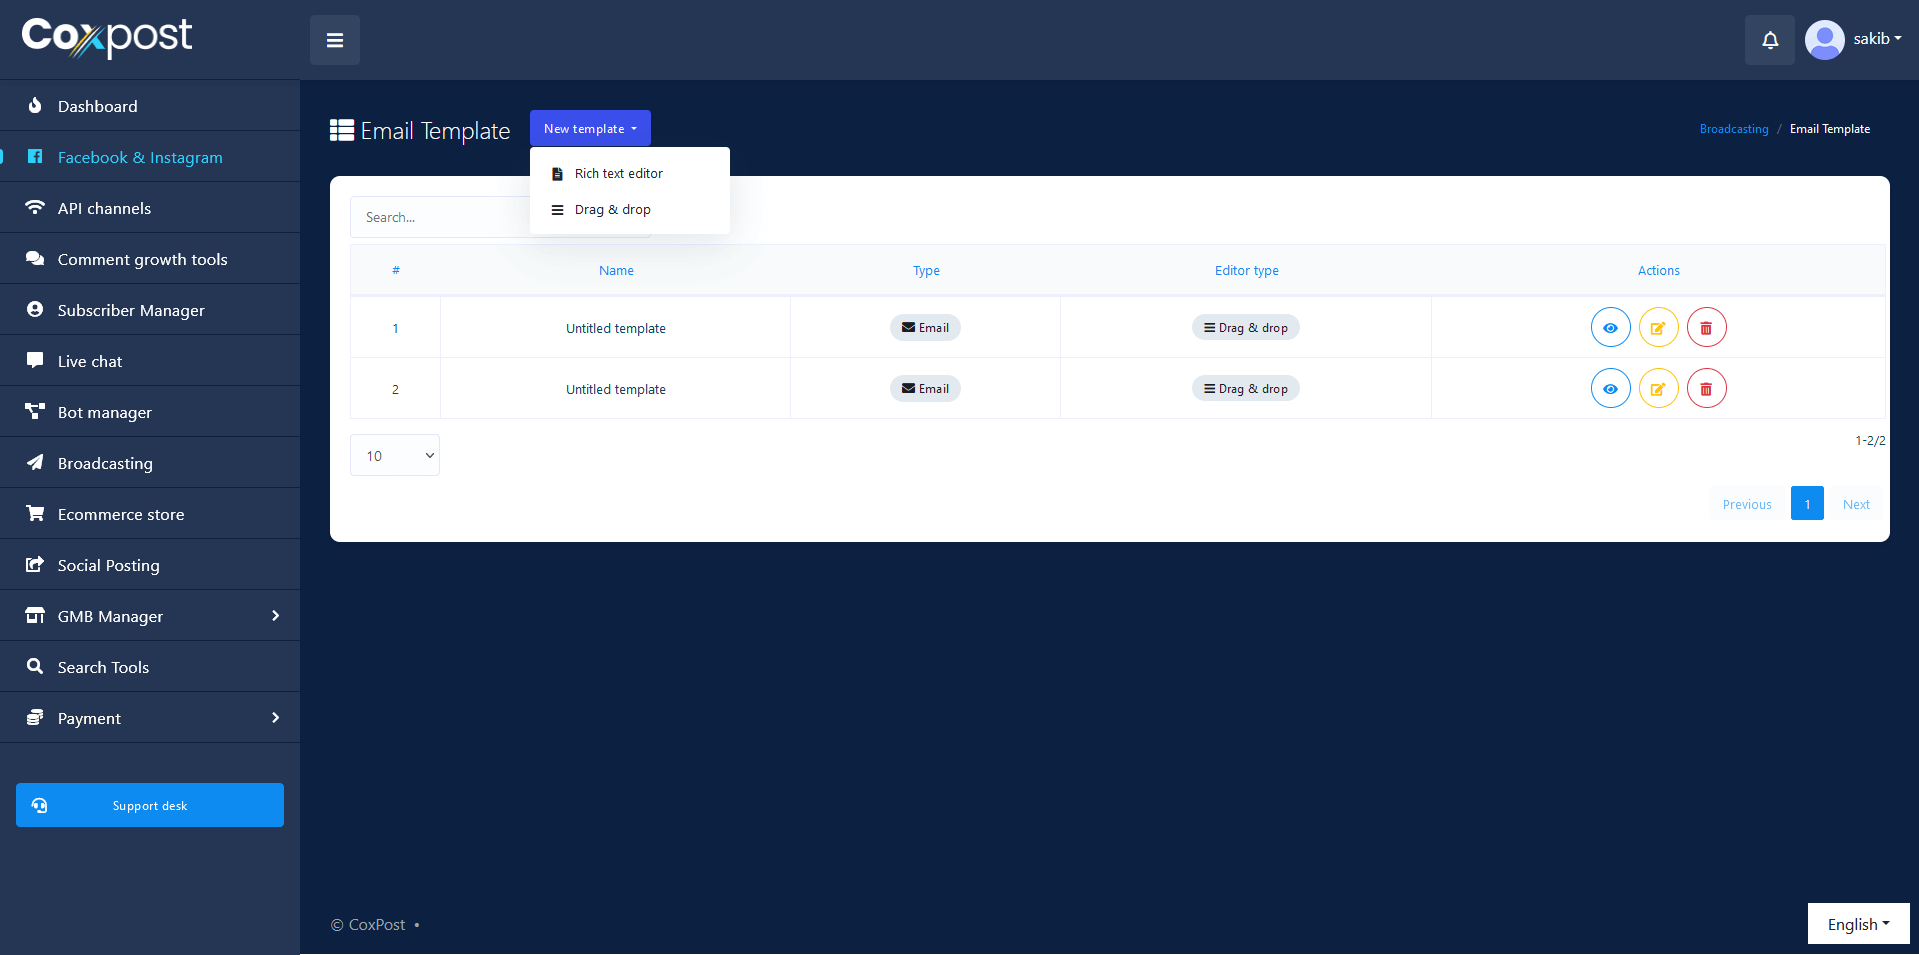
Task: Click the Email badge in row 1
Action: pyautogui.click(x=925, y=327)
